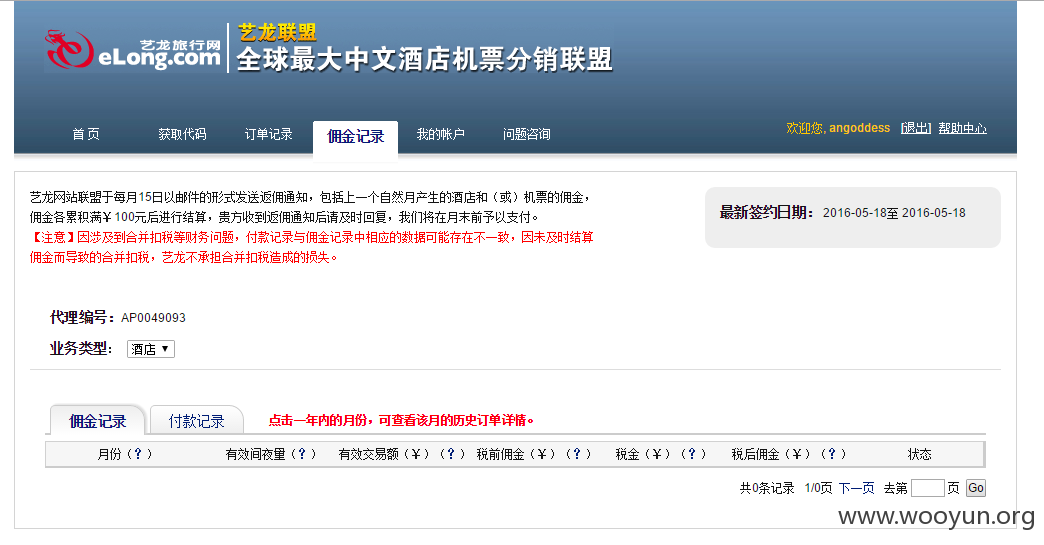Click the agent number AP0049093
1044x545 pixels.
click(153, 318)
